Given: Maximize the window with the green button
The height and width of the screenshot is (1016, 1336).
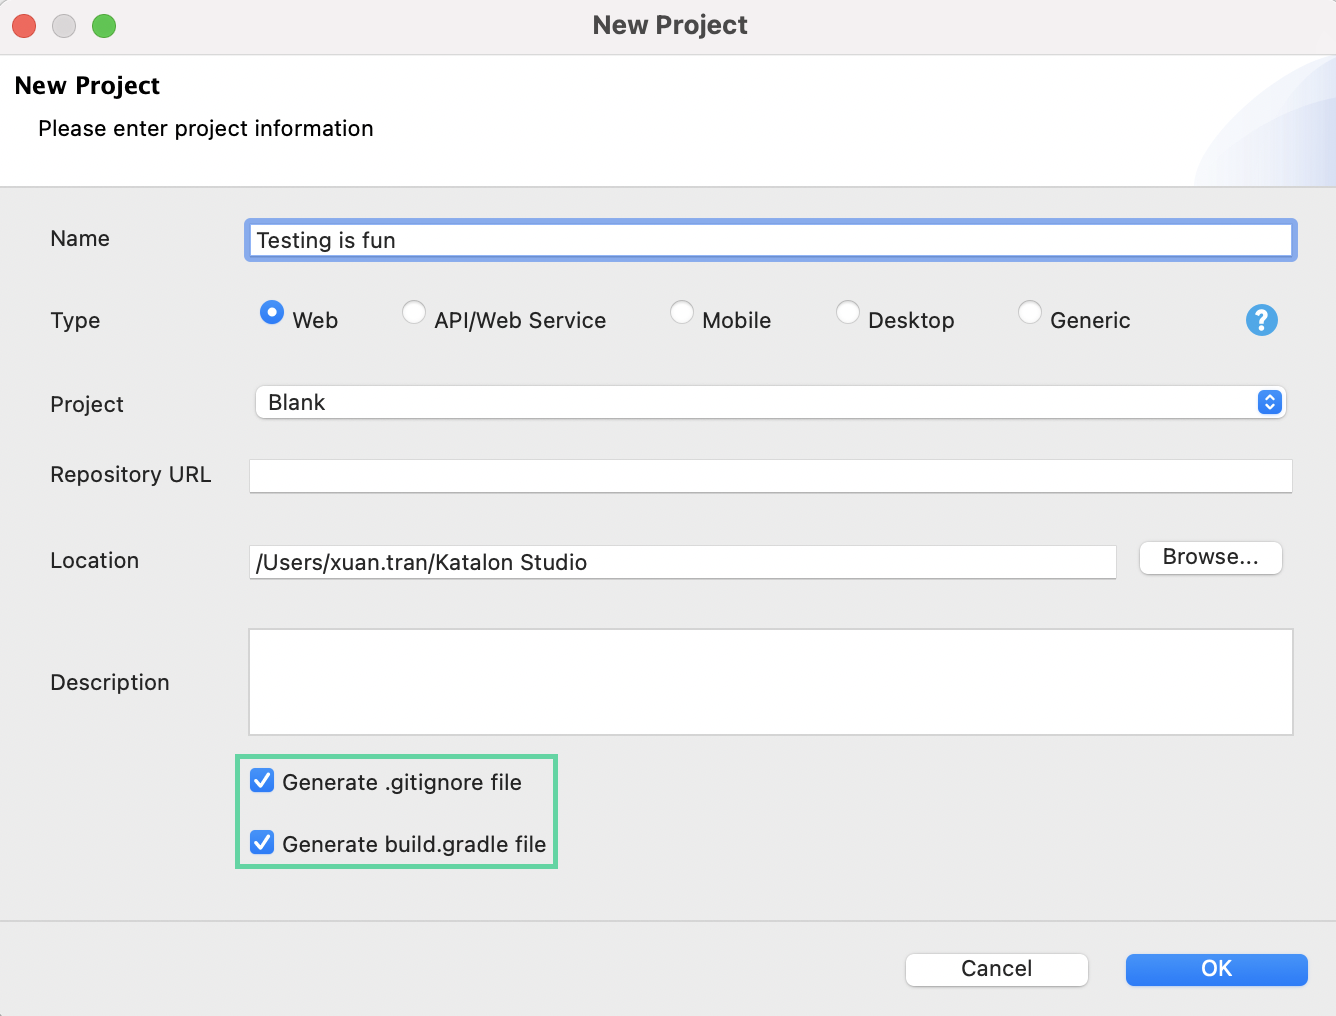Looking at the screenshot, I should click(x=104, y=26).
